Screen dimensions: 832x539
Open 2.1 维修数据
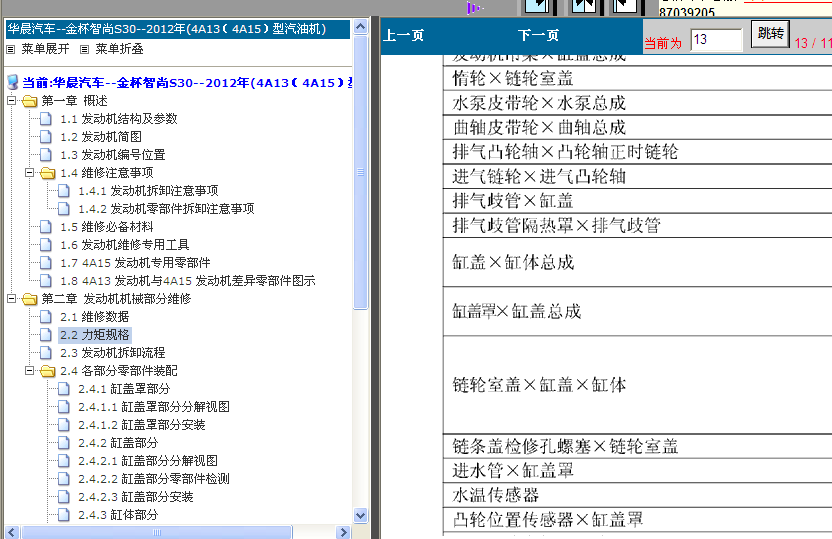tap(94, 317)
